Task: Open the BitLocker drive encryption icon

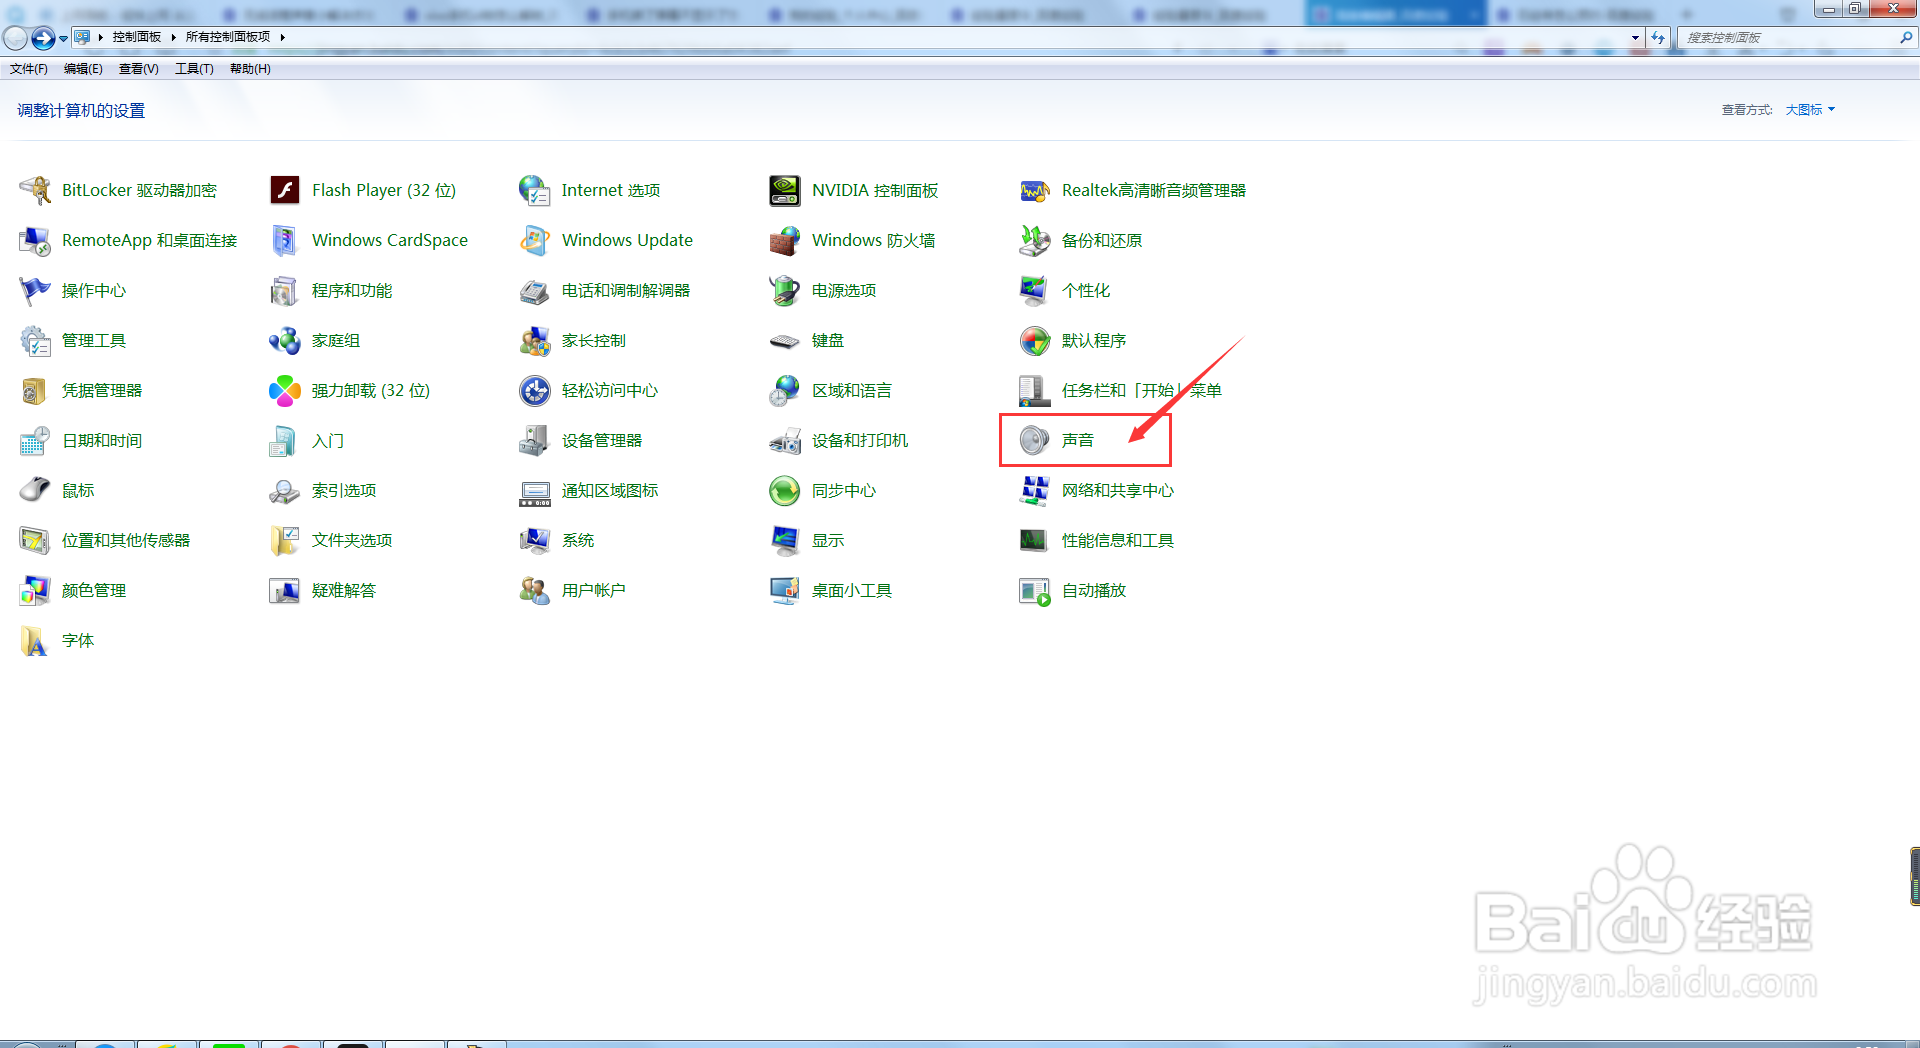Action: coord(35,190)
